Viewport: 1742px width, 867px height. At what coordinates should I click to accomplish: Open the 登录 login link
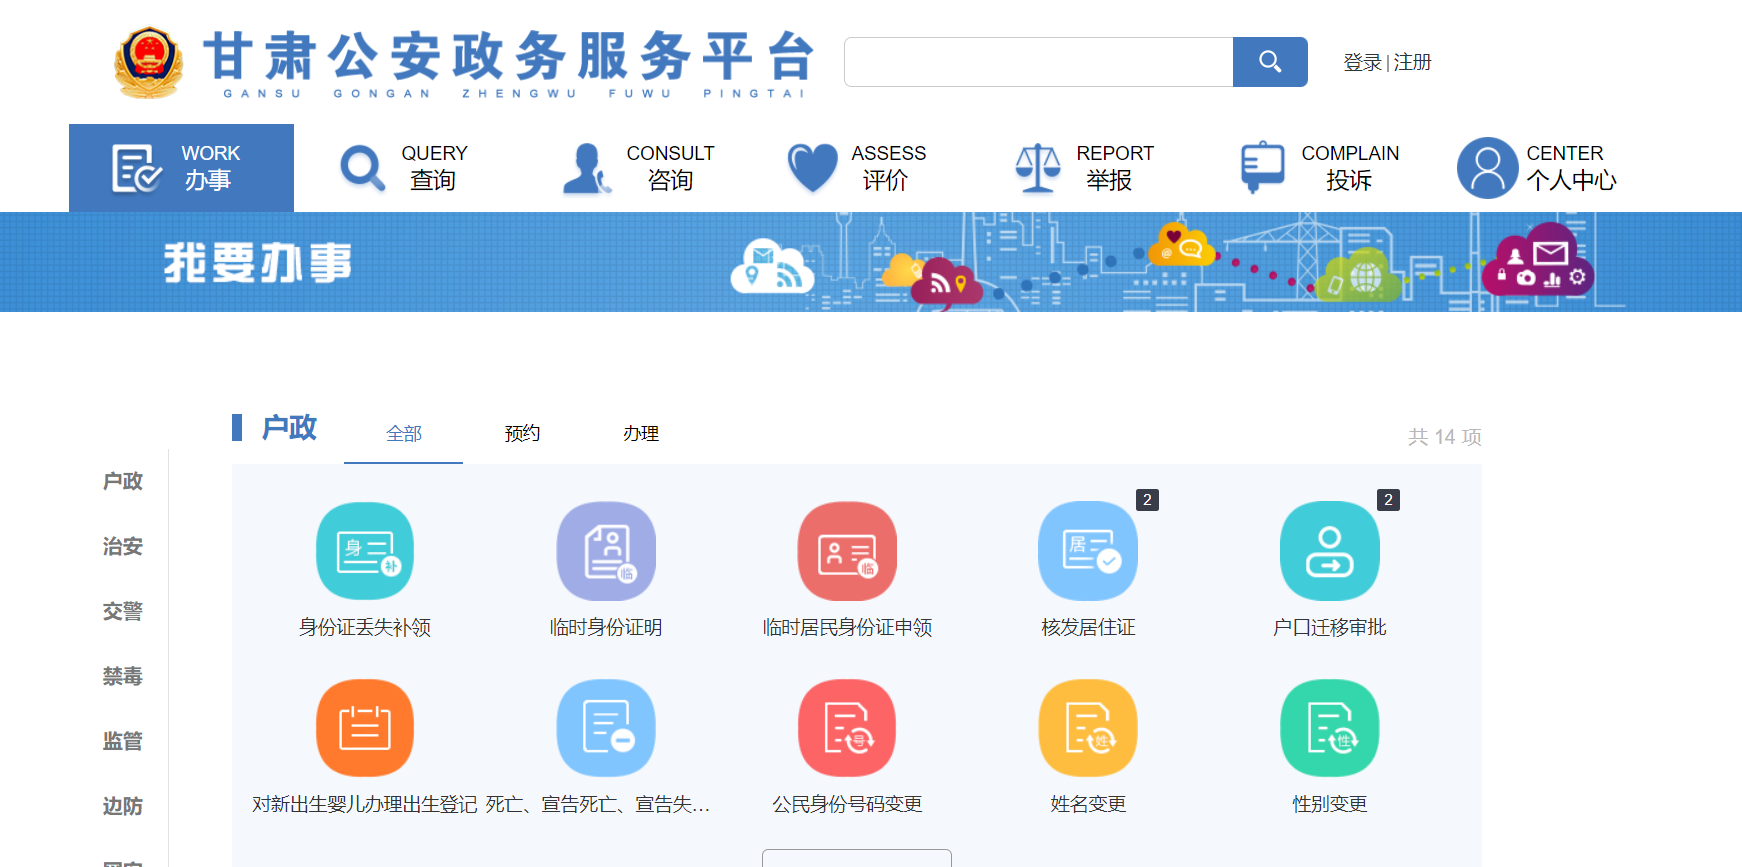pos(1361,62)
